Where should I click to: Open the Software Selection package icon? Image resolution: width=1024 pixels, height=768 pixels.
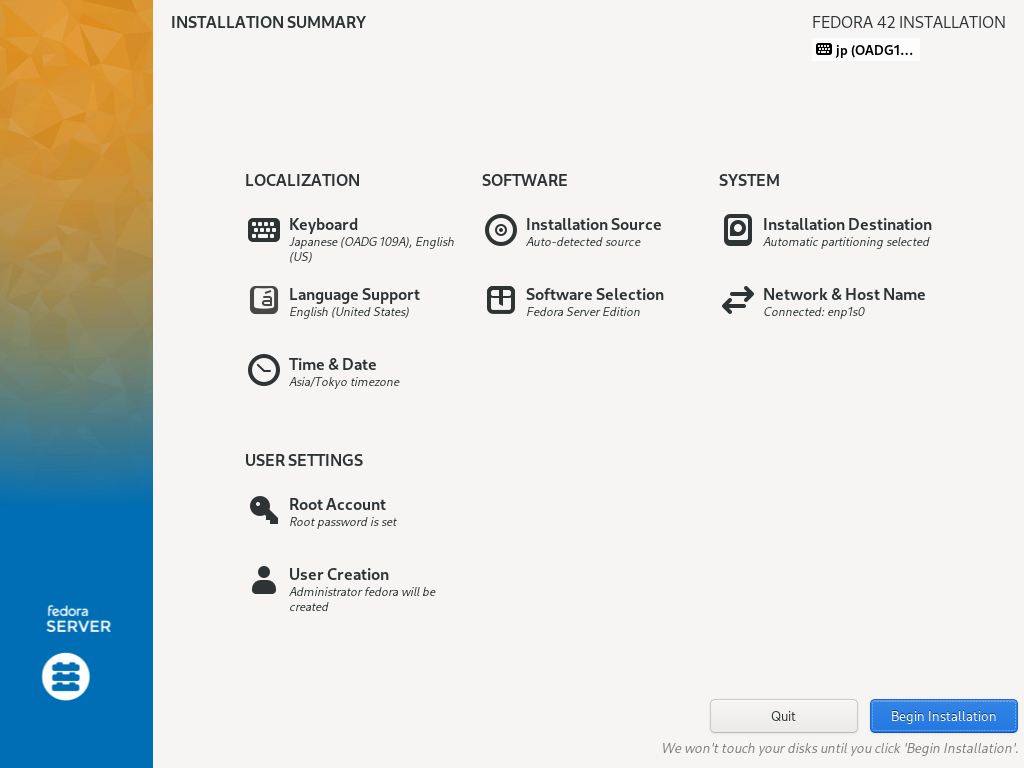[501, 300]
